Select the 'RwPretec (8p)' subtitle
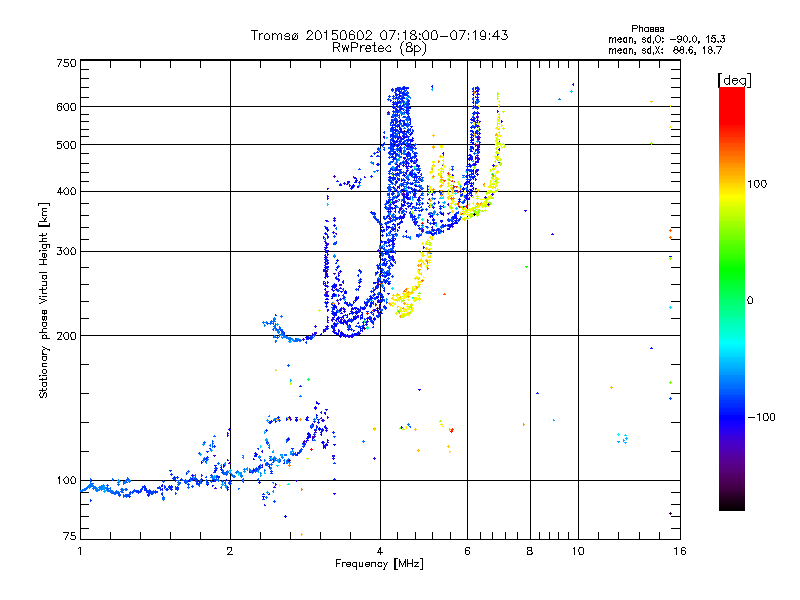The height and width of the screenshot is (600, 800). coord(379,48)
